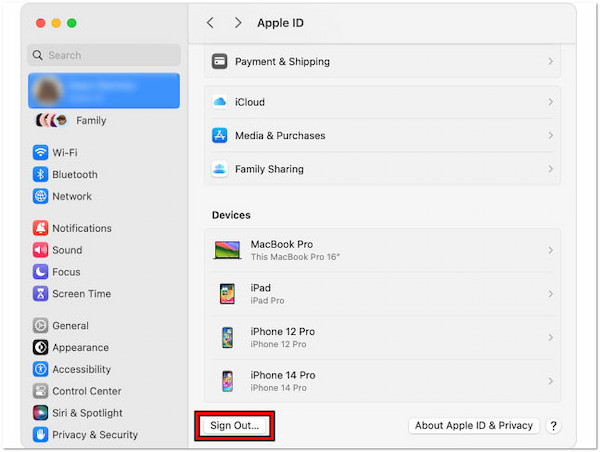The image size is (600, 452).
Task: Expand iCloud row chevron
Action: tap(551, 102)
